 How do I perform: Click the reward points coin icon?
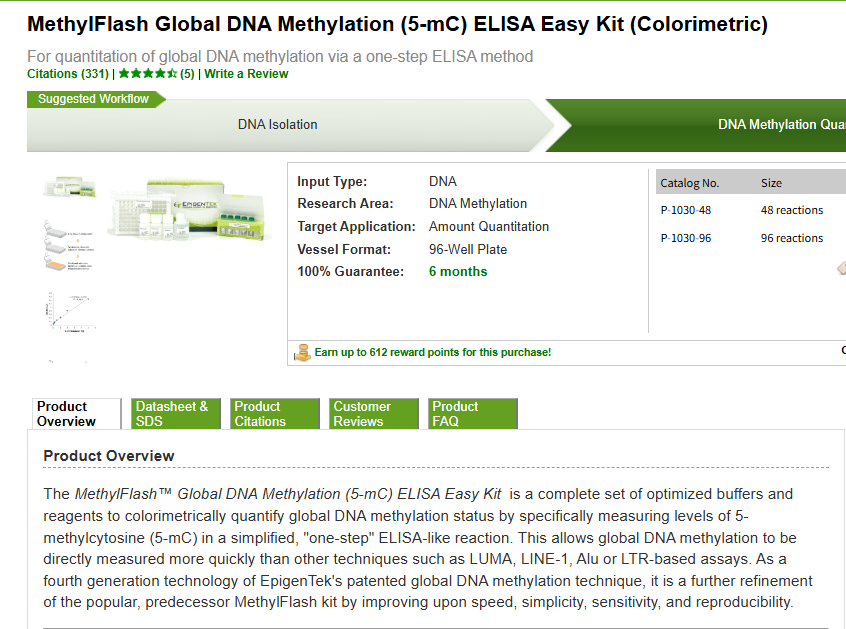(302, 352)
